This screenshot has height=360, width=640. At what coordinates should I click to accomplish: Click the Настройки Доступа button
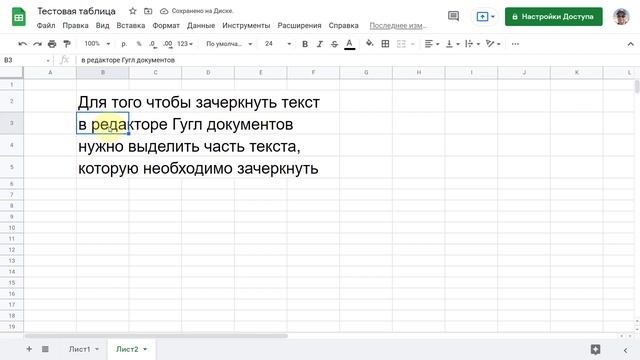coord(553,17)
